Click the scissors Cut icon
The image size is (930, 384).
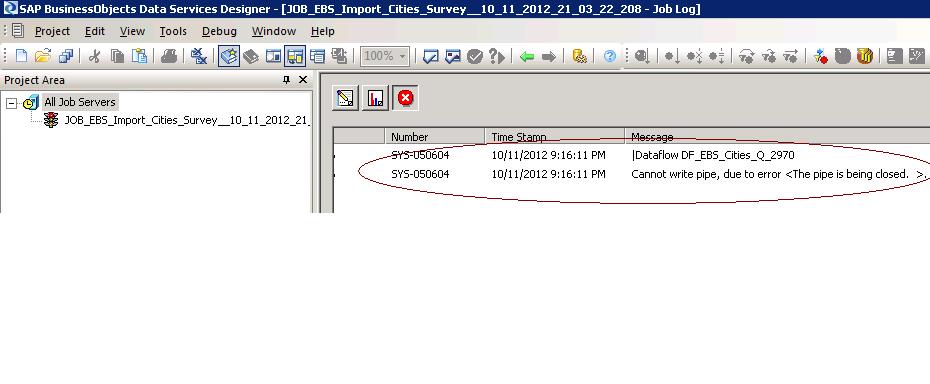coord(94,56)
